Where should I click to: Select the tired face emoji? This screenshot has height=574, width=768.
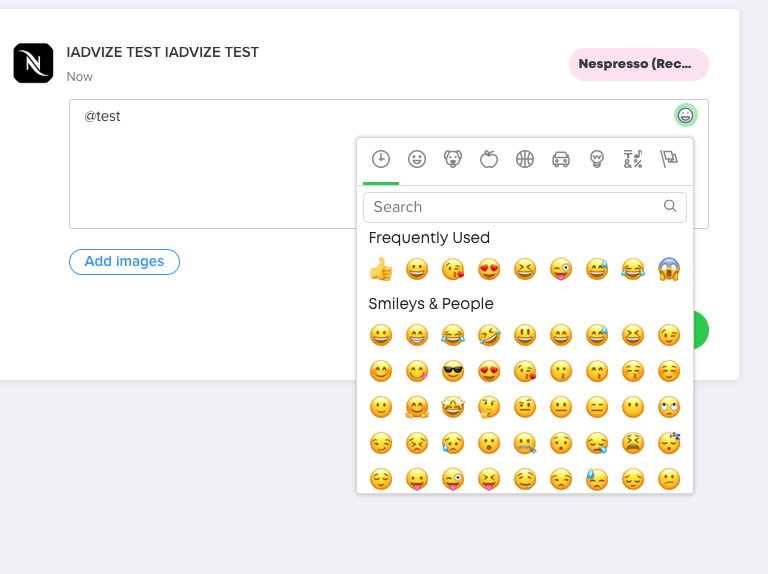633,443
